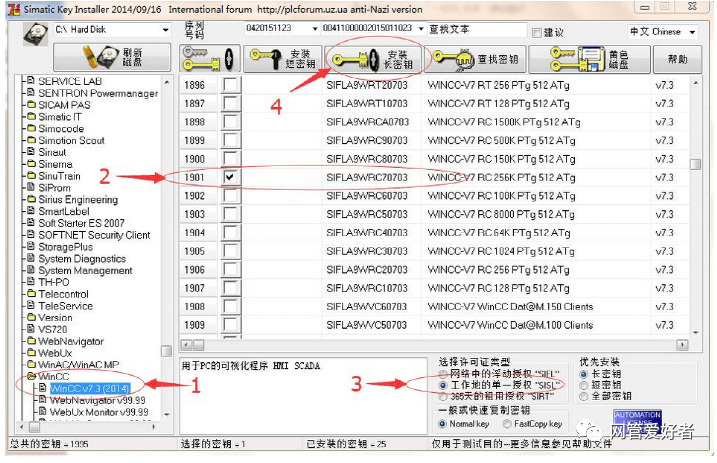This screenshot has width=717, height=463.
Task: Select the FastCopy key radio button
Action: [x=507, y=424]
